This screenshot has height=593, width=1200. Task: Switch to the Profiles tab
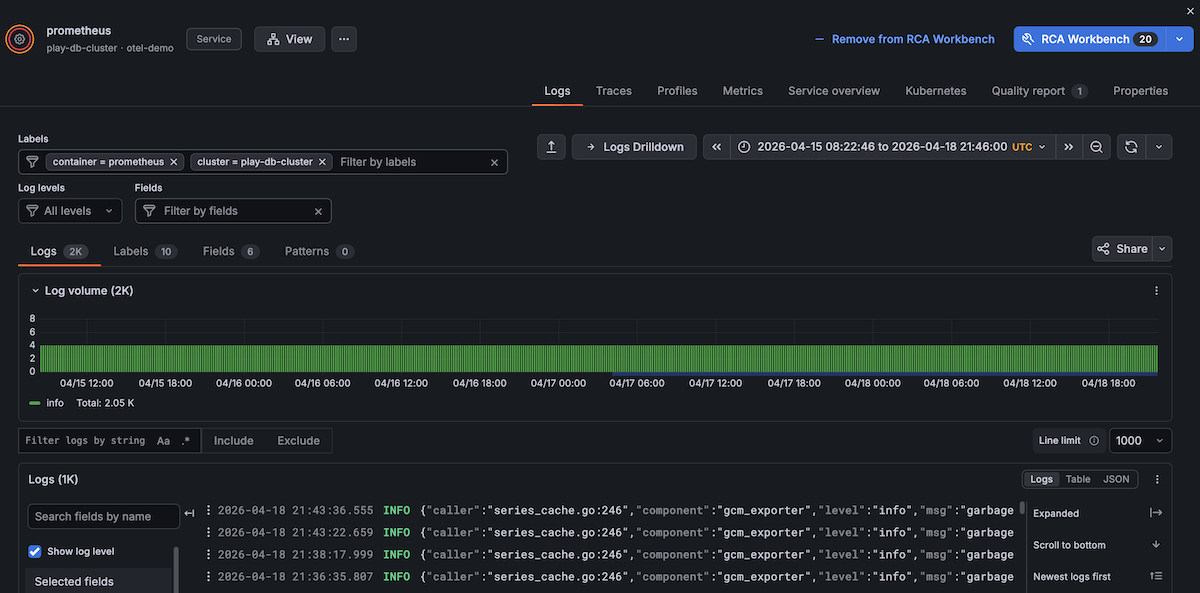pos(677,91)
